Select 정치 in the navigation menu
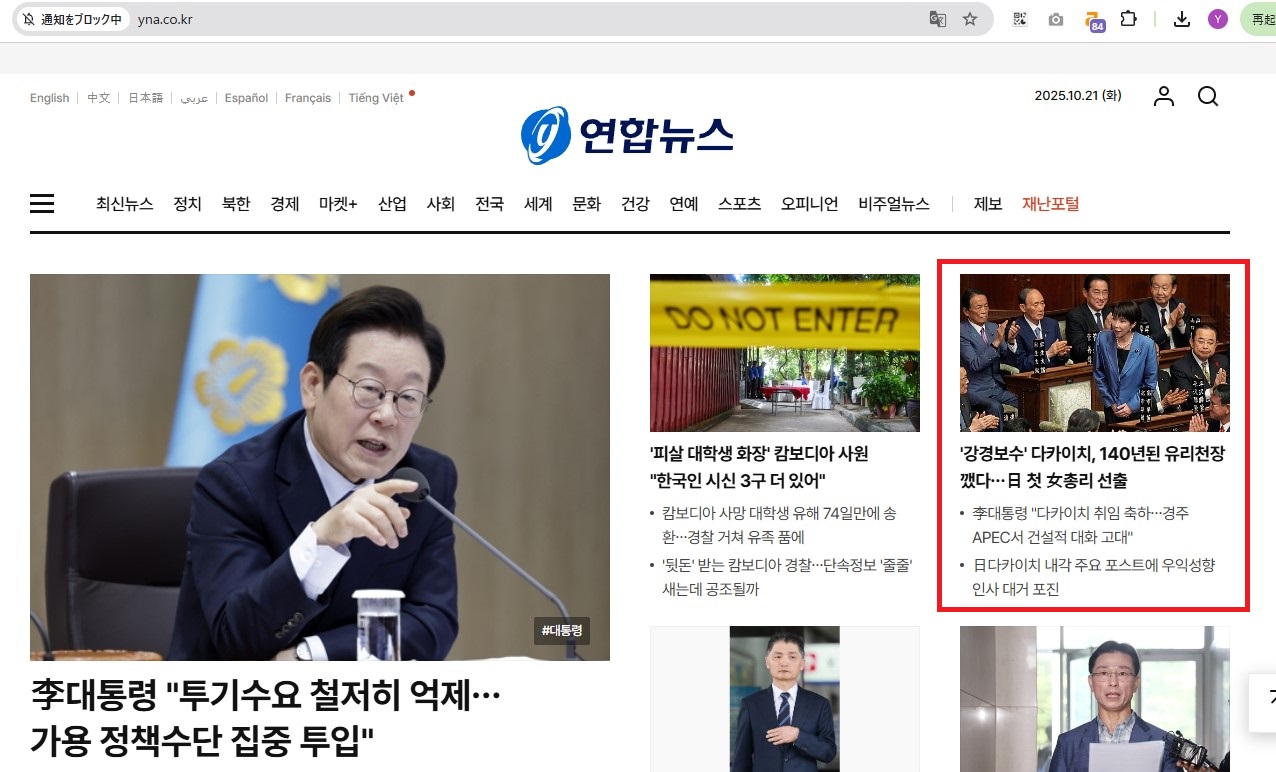This screenshot has width=1276, height=772. coord(187,204)
